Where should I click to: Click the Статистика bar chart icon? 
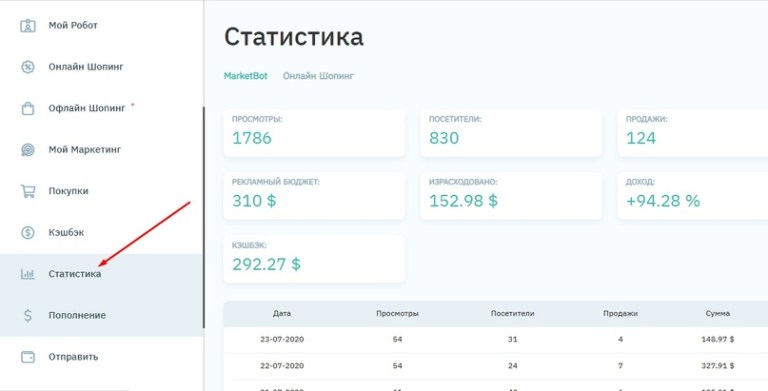click(x=27, y=274)
